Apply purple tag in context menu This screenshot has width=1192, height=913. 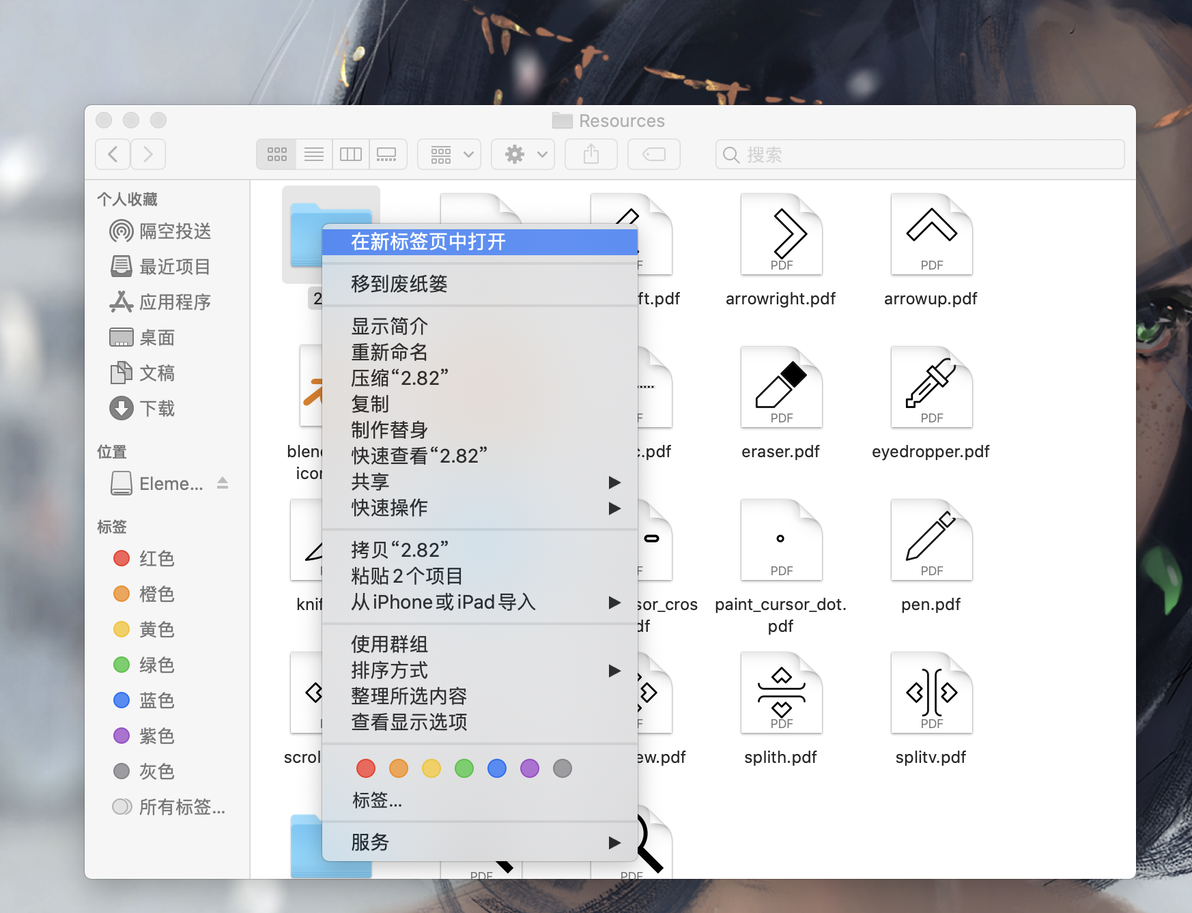click(x=530, y=769)
